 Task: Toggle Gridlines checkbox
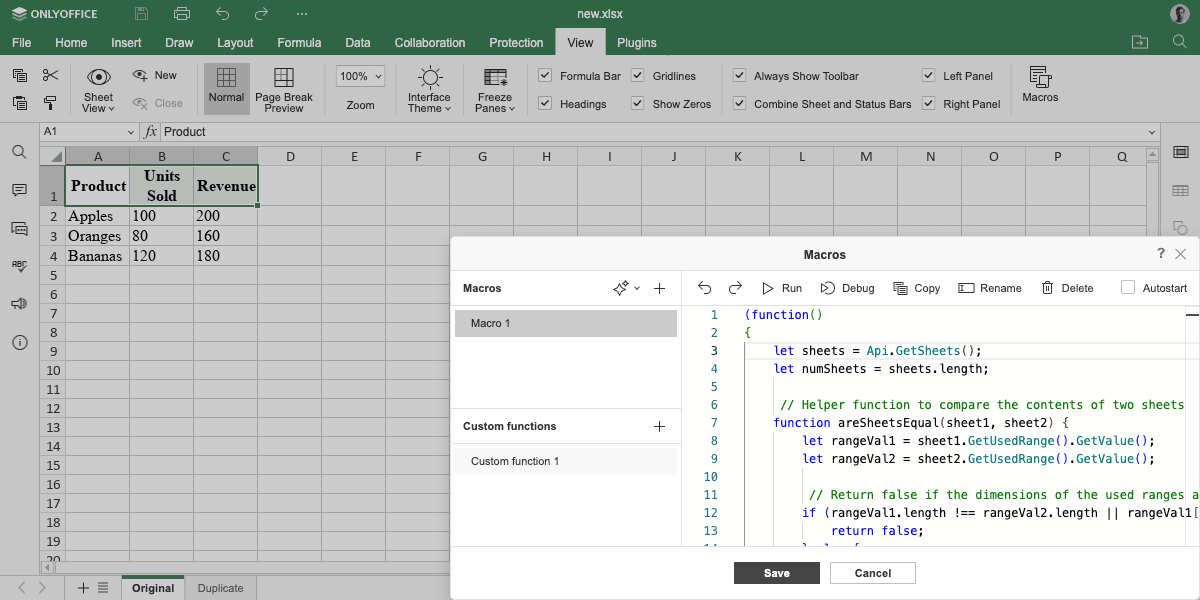[x=638, y=75]
